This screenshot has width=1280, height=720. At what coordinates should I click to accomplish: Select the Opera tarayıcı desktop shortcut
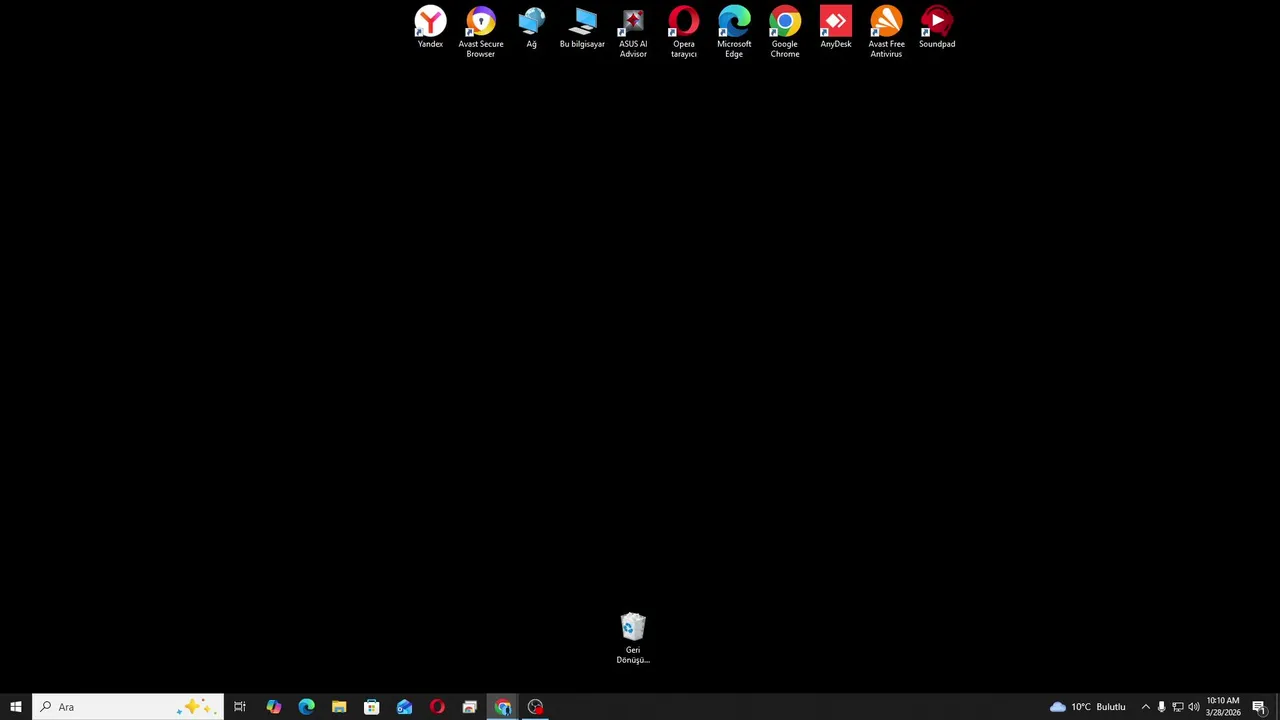click(x=684, y=32)
